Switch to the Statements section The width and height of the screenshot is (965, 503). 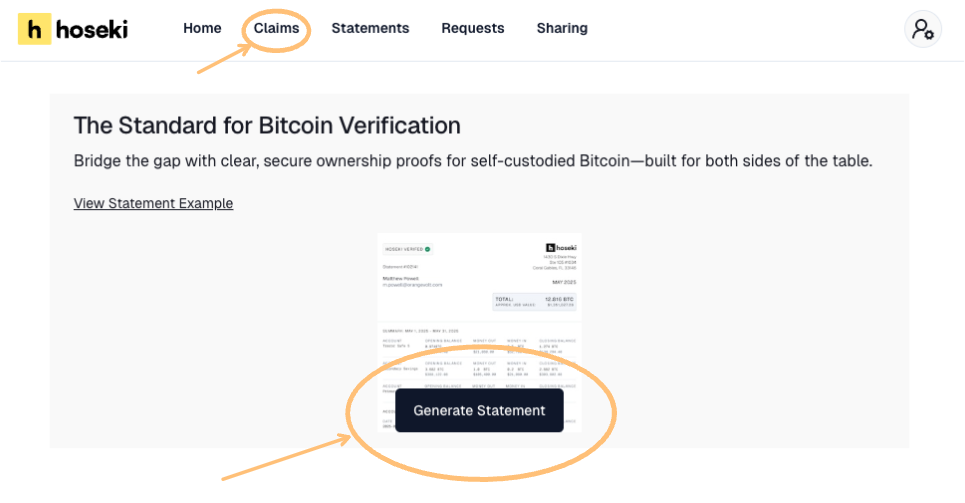(370, 28)
